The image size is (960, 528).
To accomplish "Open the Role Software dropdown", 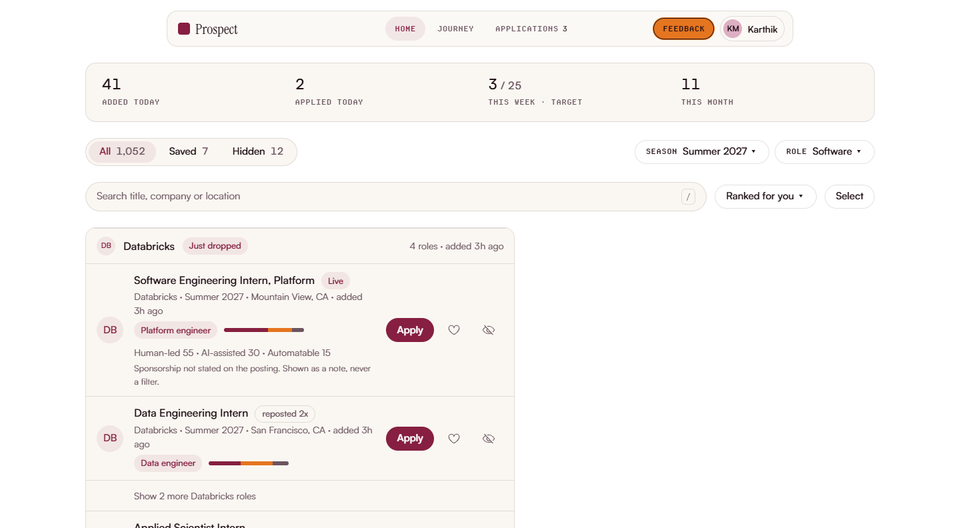I will click(824, 151).
